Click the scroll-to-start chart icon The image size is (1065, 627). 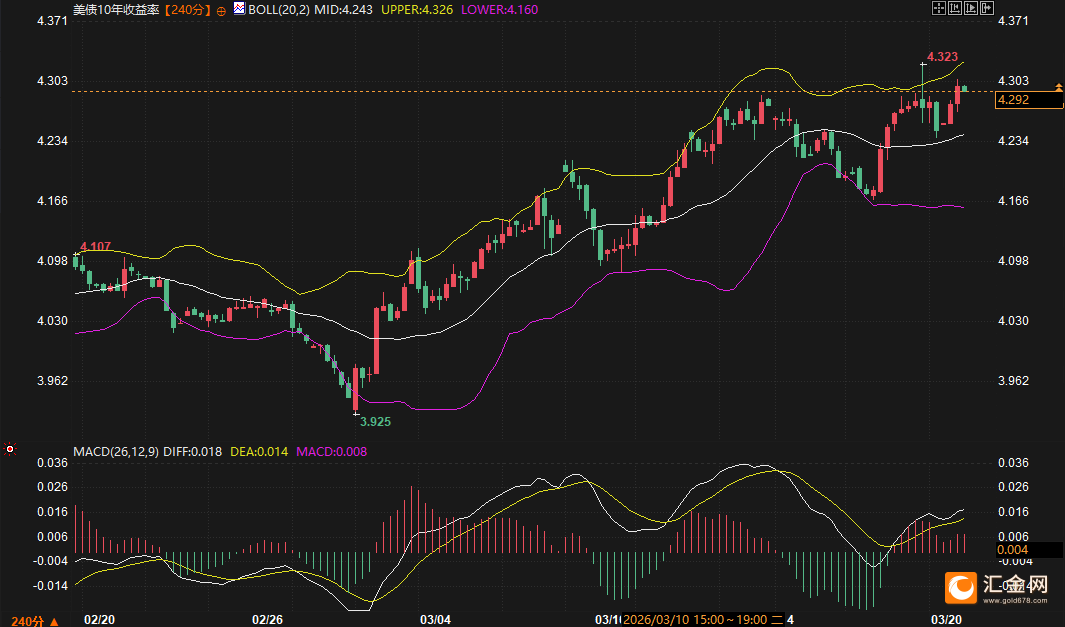click(x=955, y=8)
